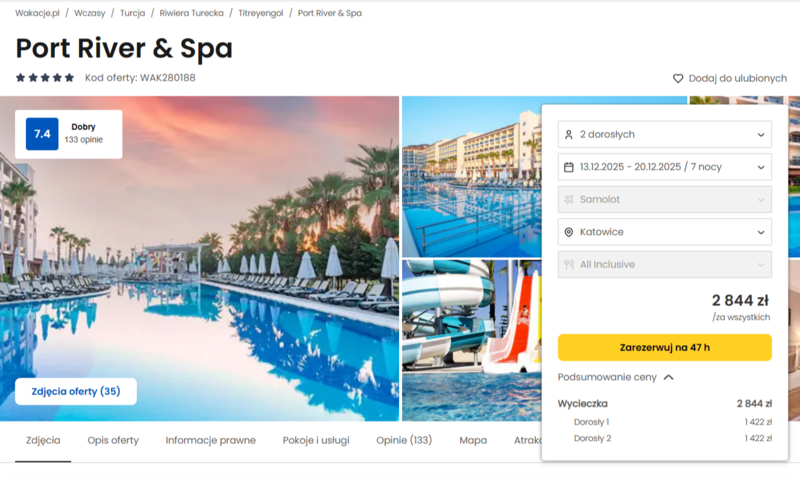The image size is (800, 480).
Task: Go to the Turcja breadcrumb link
Action: point(132,13)
